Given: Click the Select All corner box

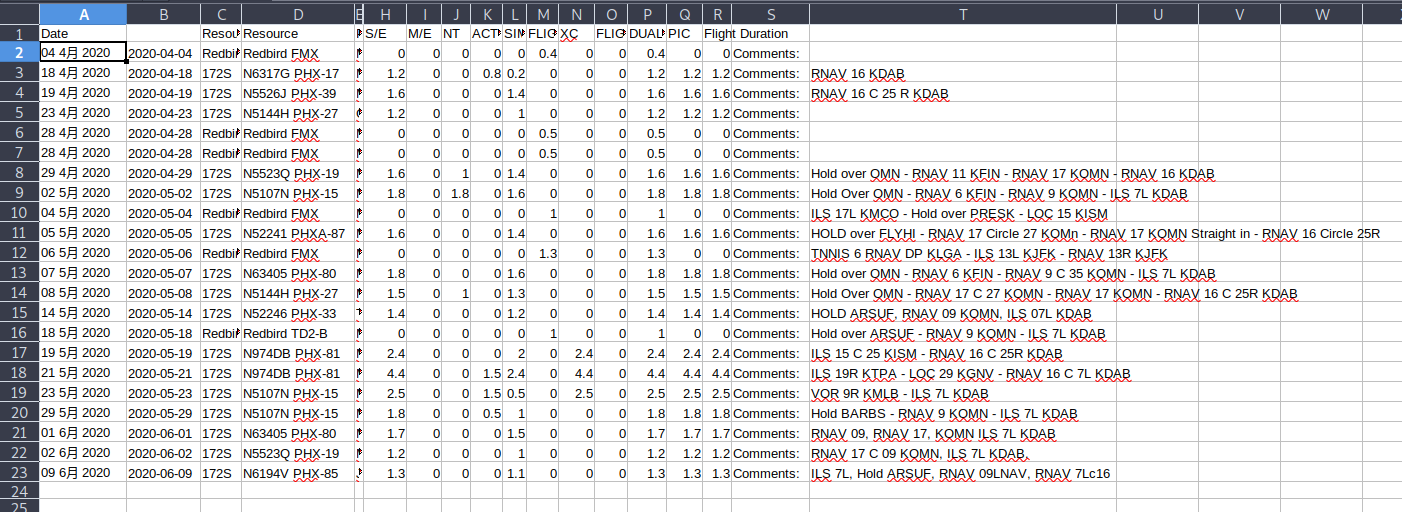Looking at the screenshot, I should [x=19, y=14].
